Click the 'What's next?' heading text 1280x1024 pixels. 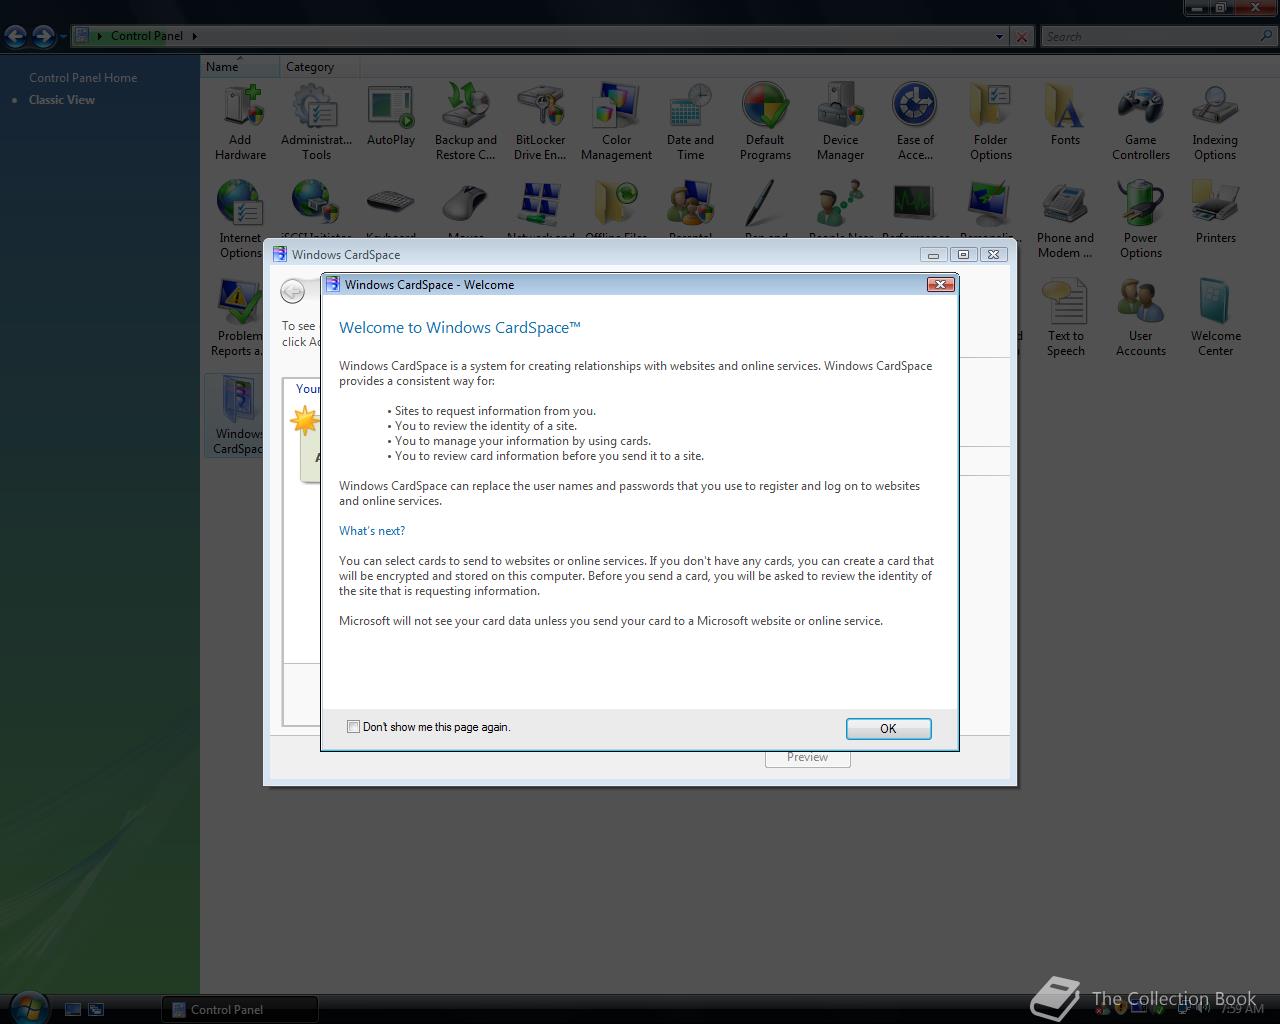(372, 531)
